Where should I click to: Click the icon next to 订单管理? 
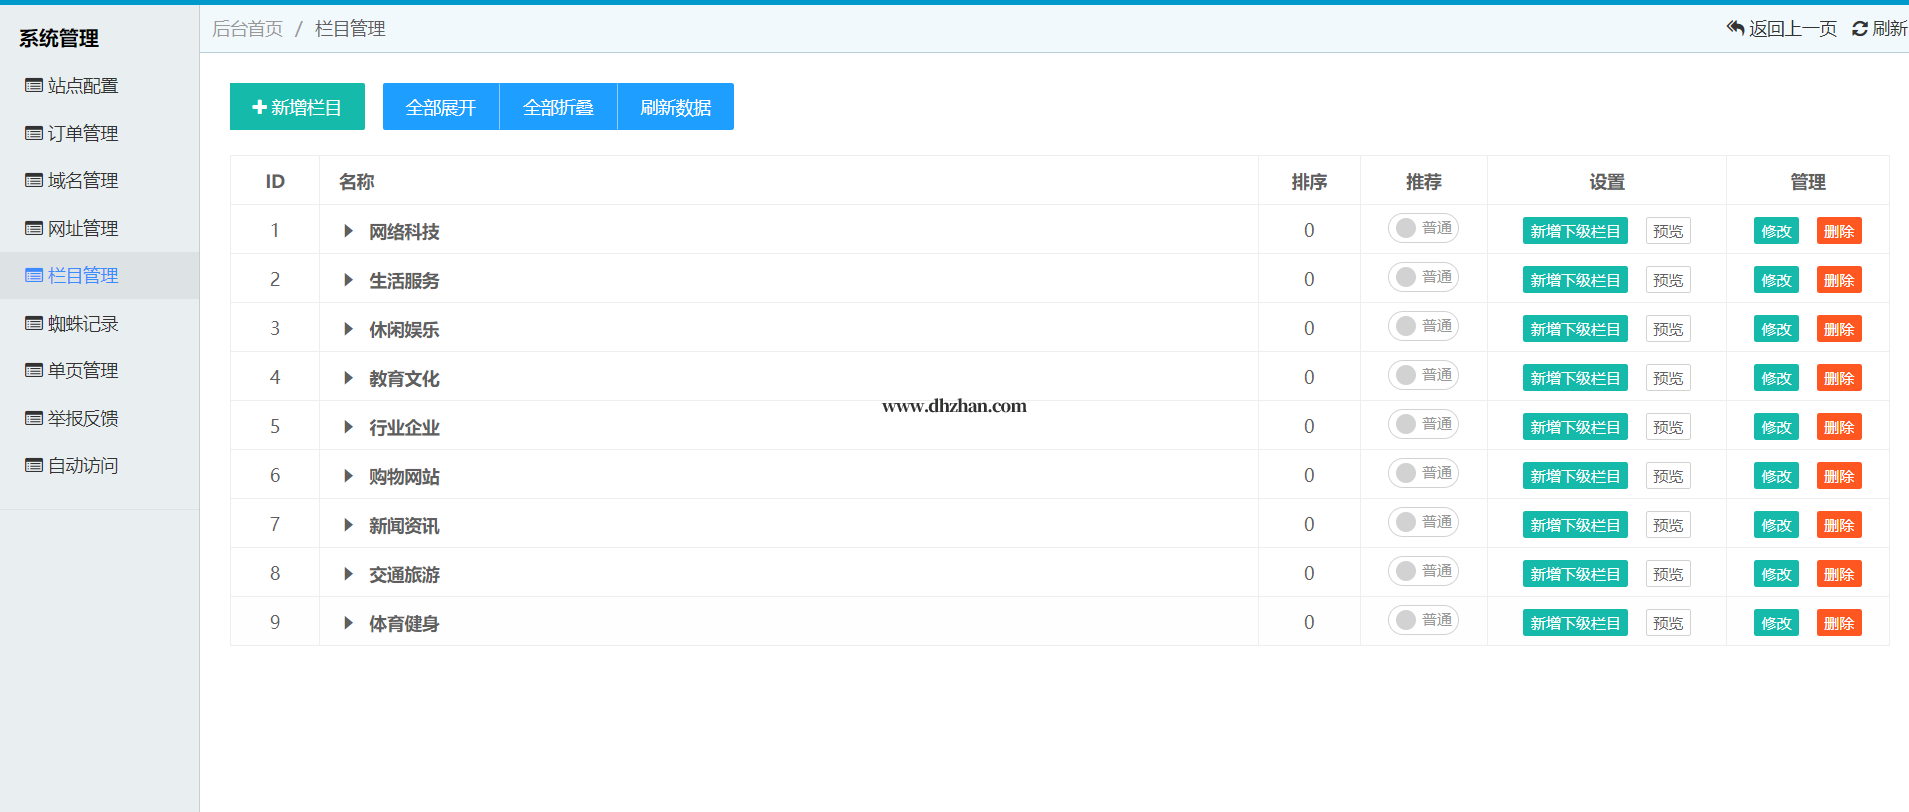tap(34, 134)
